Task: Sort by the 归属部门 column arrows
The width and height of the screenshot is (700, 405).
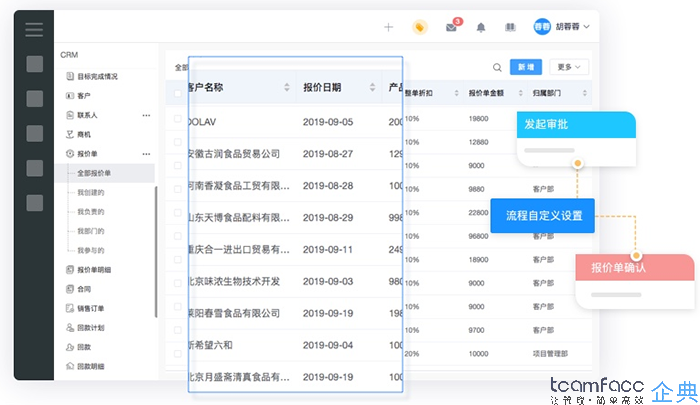Action: (x=584, y=93)
